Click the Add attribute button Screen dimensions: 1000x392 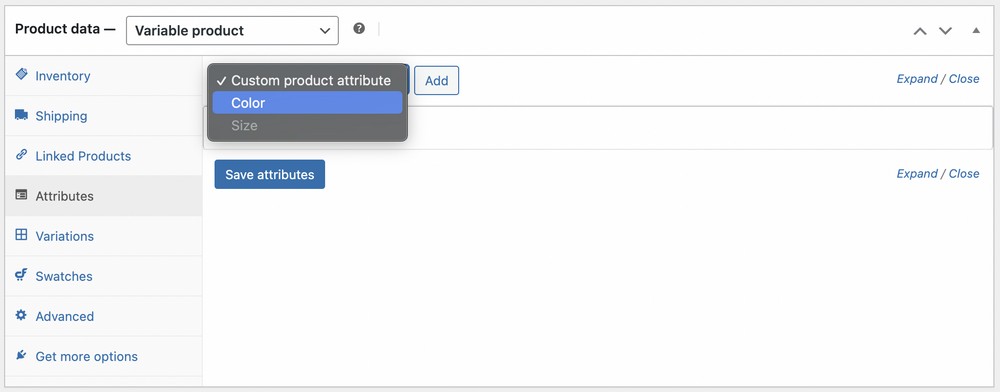436,81
